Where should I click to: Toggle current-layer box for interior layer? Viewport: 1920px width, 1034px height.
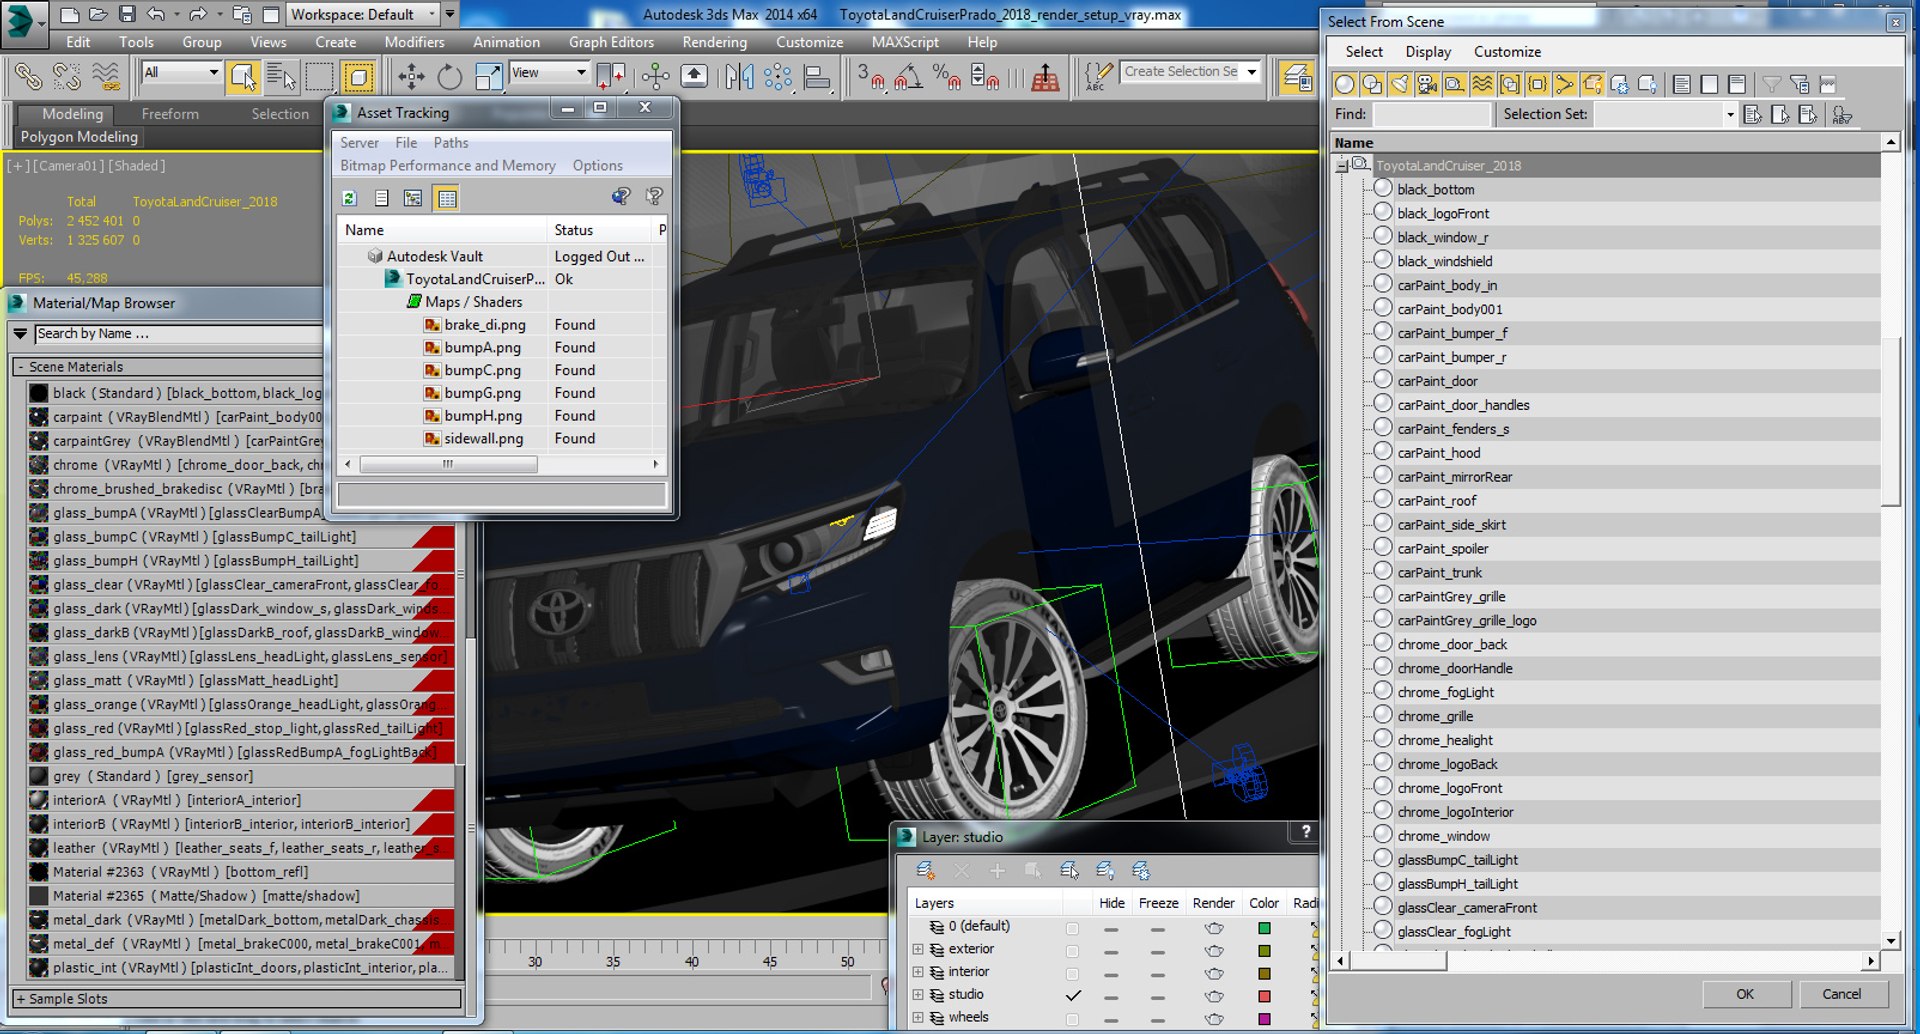coord(1072,973)
